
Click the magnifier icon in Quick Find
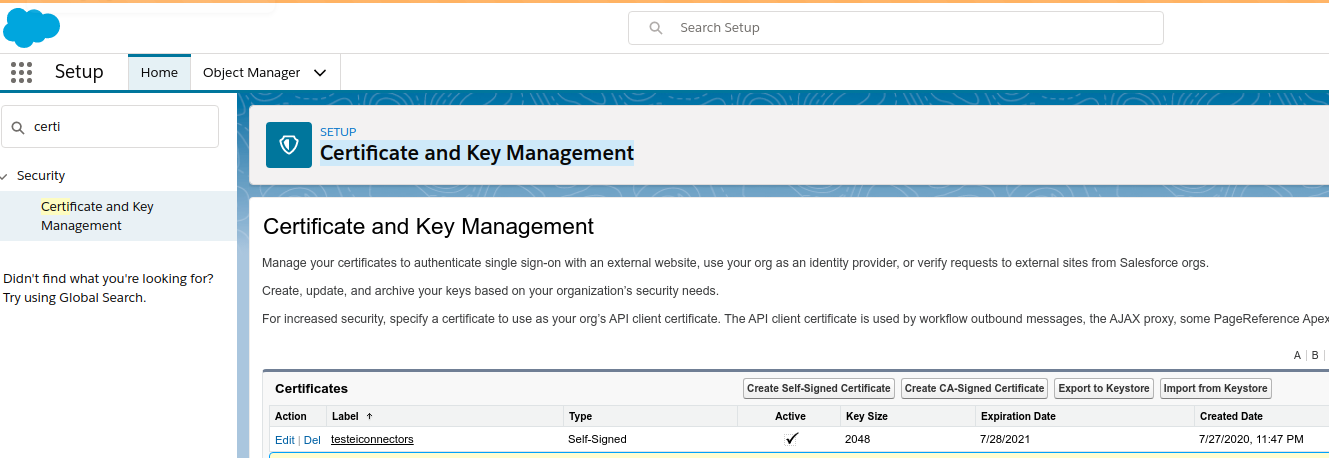[x=18, y=127]
